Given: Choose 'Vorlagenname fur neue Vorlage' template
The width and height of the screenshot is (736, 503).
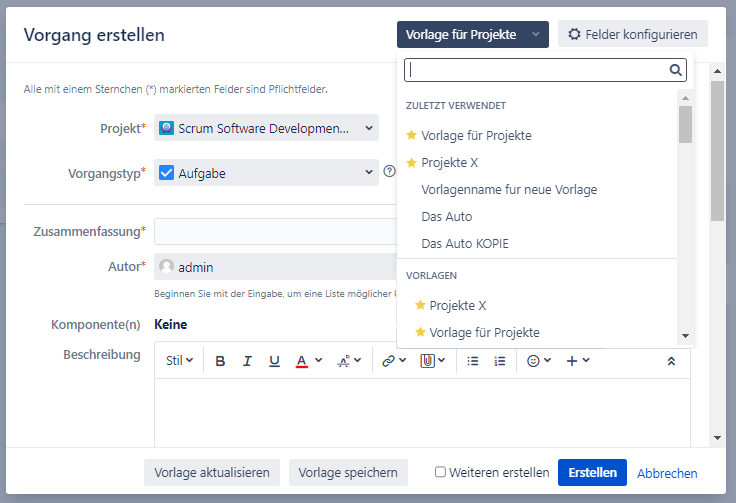Looking at the screenshot, I should pos(509,189).
